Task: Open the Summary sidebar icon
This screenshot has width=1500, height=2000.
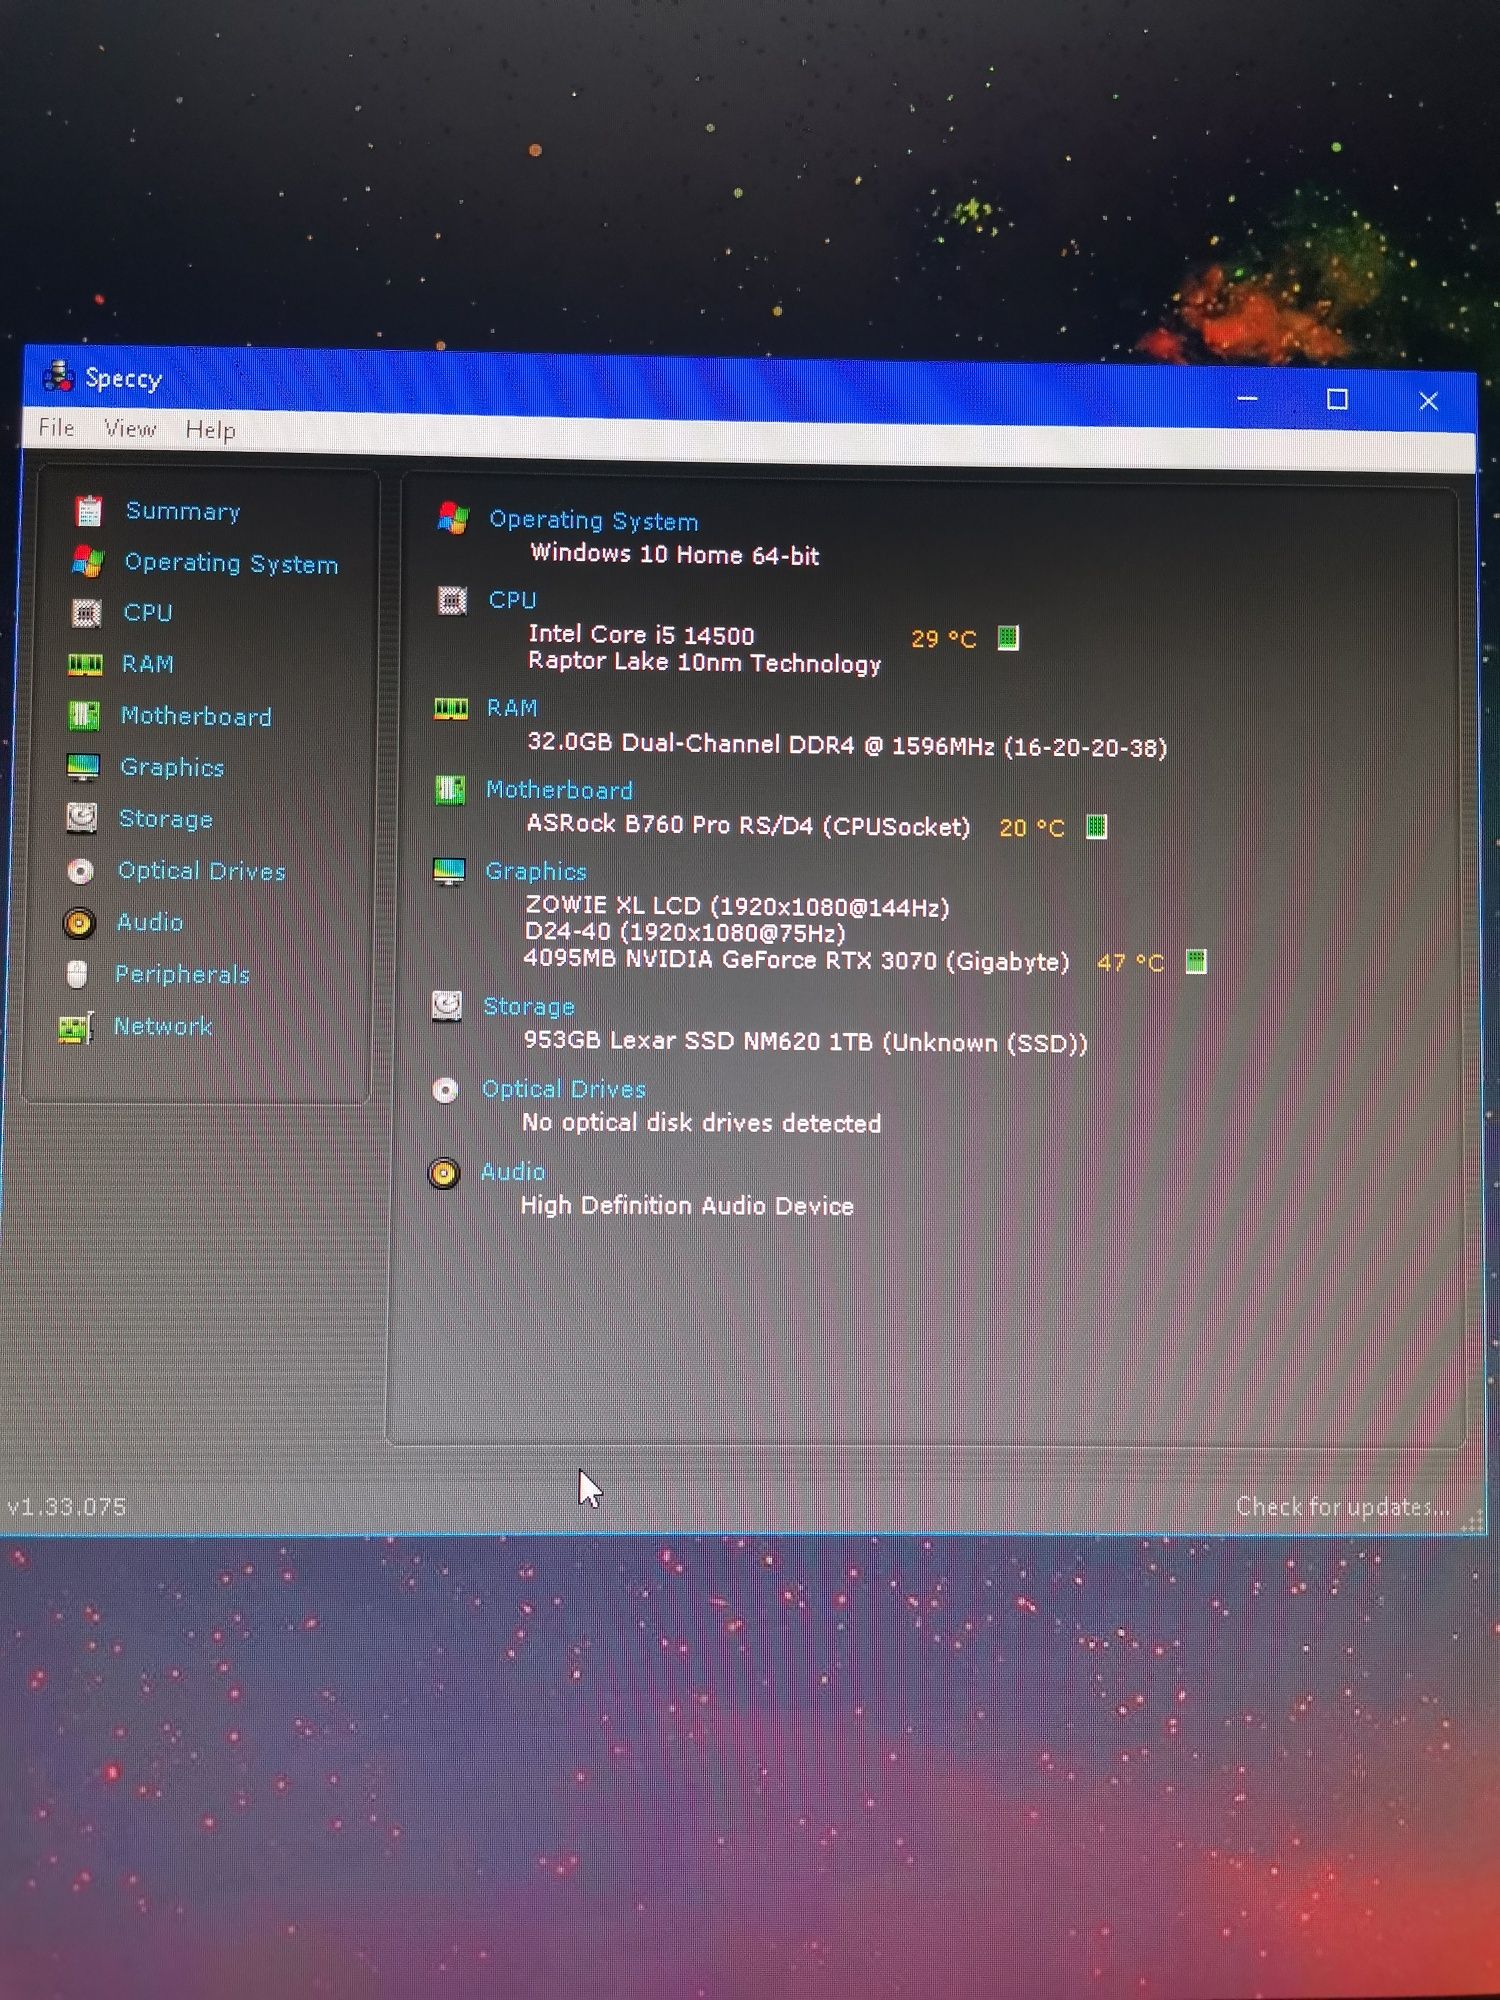Action: (x=88, y=510)
